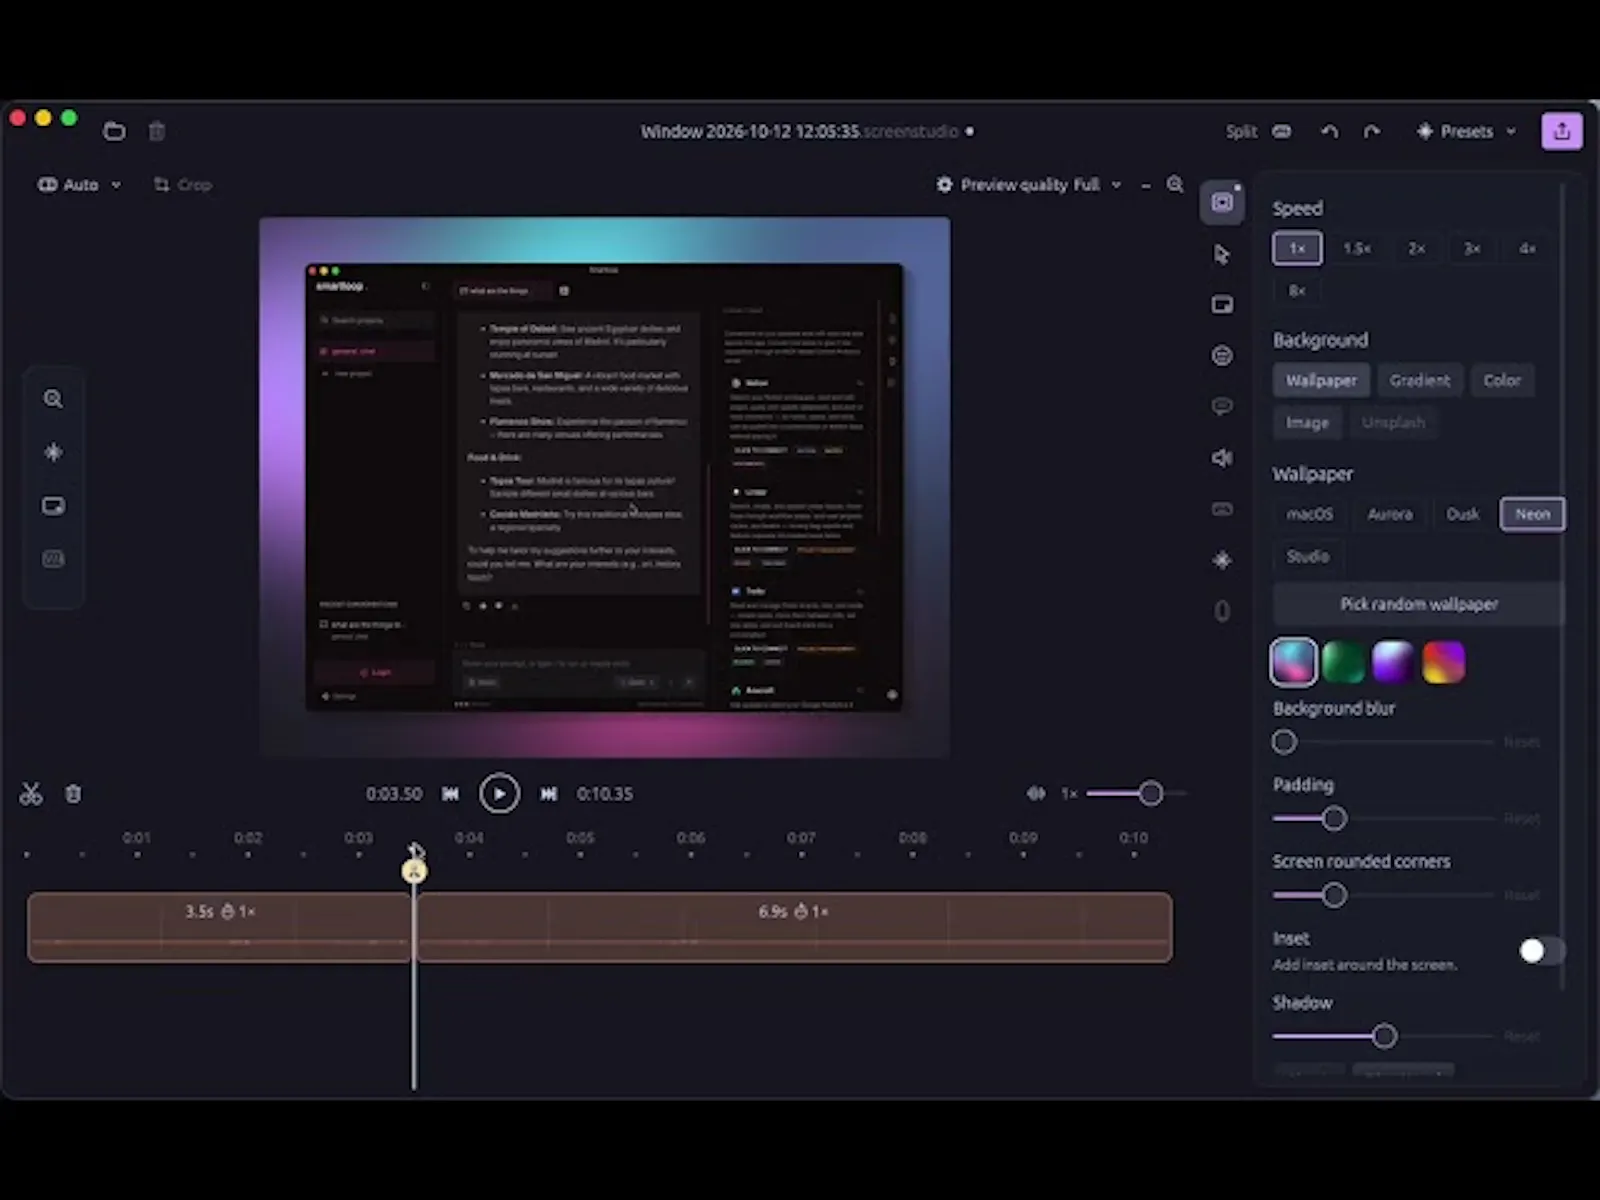Click the Screen rounded corners slider handle
Viewport: 1600px width, 1200px height.
coord(1334,895)
